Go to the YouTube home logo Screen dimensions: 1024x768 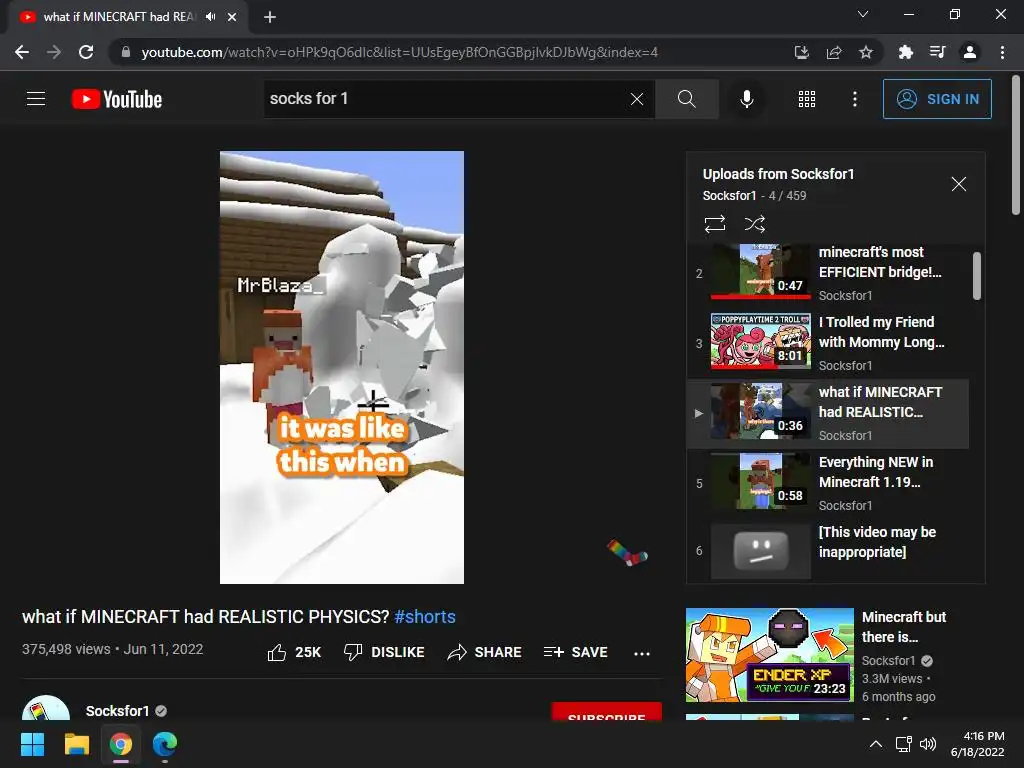[x=117, y=99]
